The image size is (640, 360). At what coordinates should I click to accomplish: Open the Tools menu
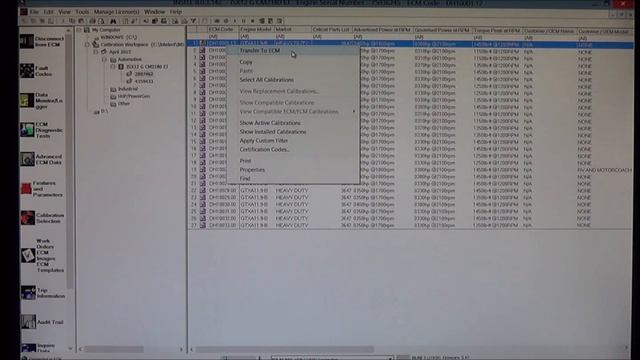coord(82,12)
